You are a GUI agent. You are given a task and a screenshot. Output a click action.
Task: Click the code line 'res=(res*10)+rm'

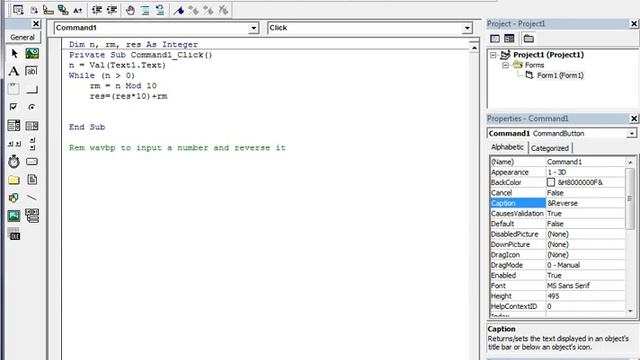point(129,96)
